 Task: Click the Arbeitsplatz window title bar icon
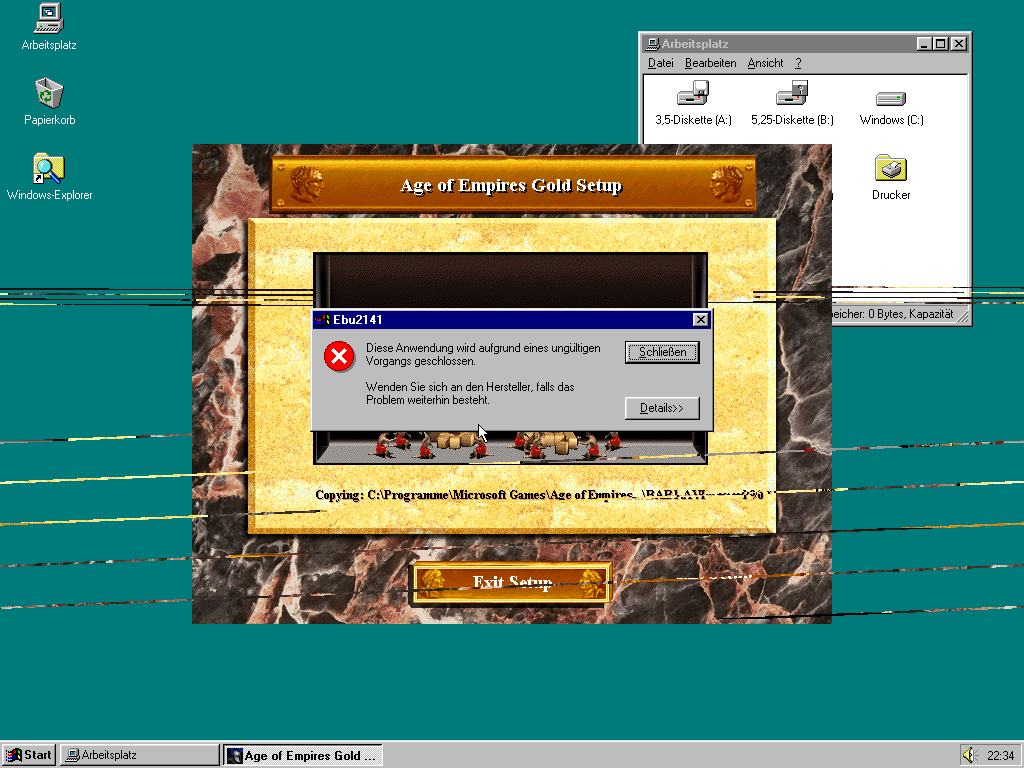(x=652, y=44)
